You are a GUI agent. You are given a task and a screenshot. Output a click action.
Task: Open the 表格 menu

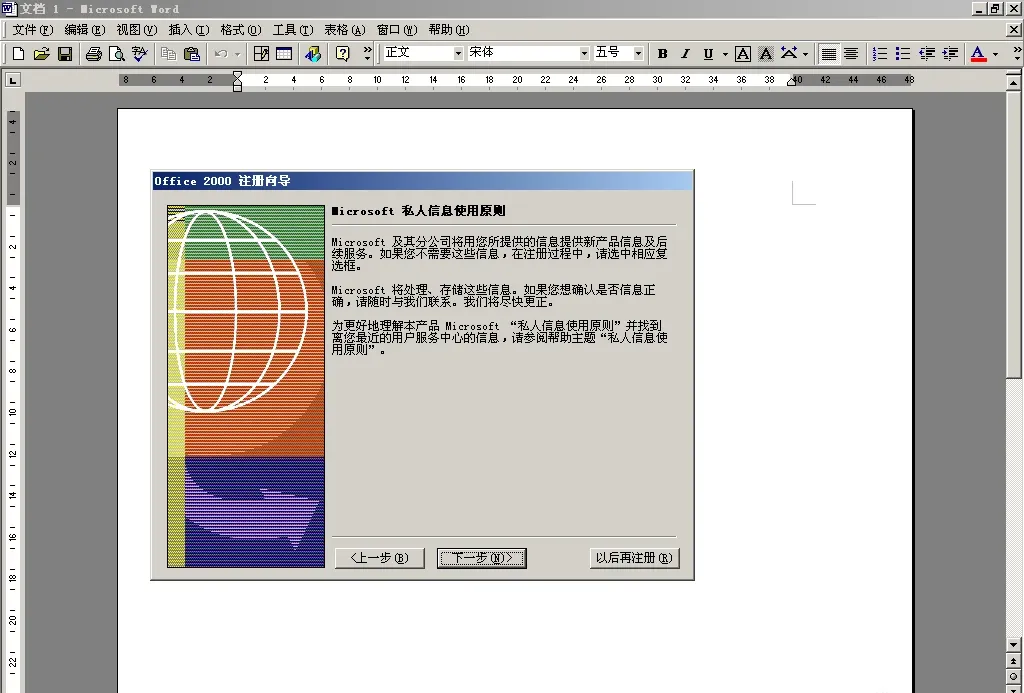pyautogui.click(x=345, y=29)
